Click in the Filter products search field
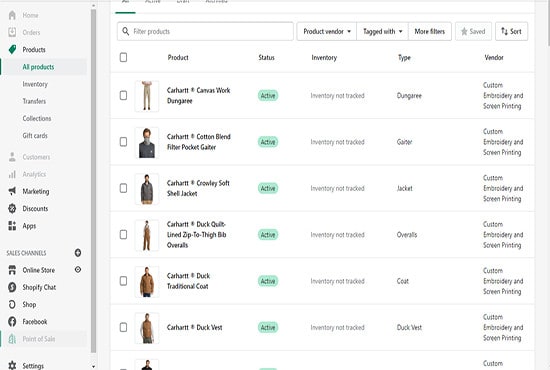This screenshot has width=550, height=370. [x=205, y=31]
